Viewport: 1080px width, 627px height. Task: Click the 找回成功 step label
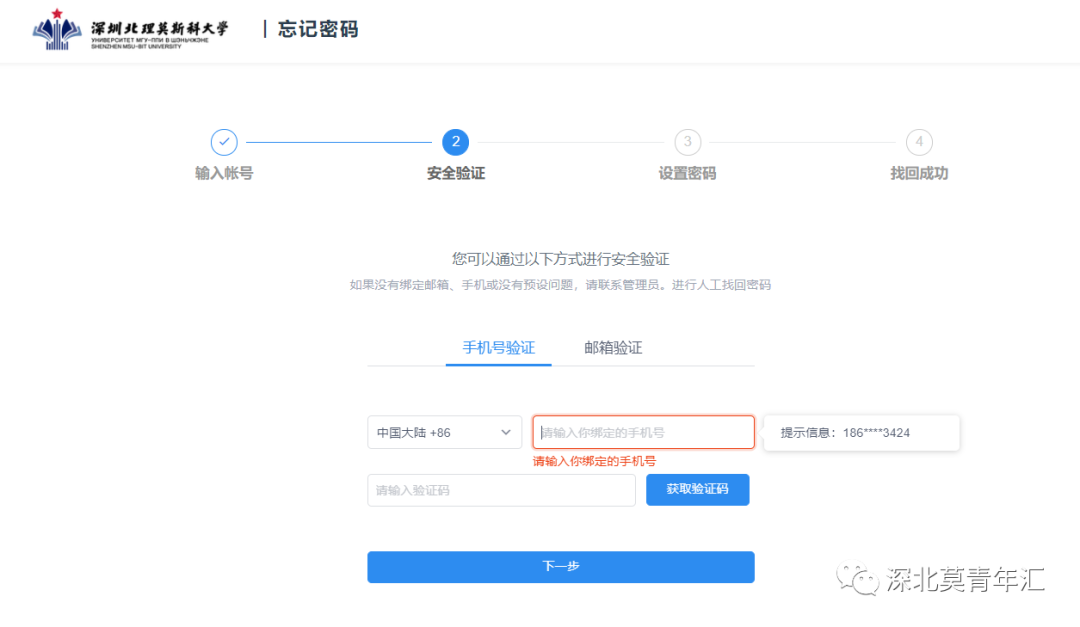pos(919,173)
